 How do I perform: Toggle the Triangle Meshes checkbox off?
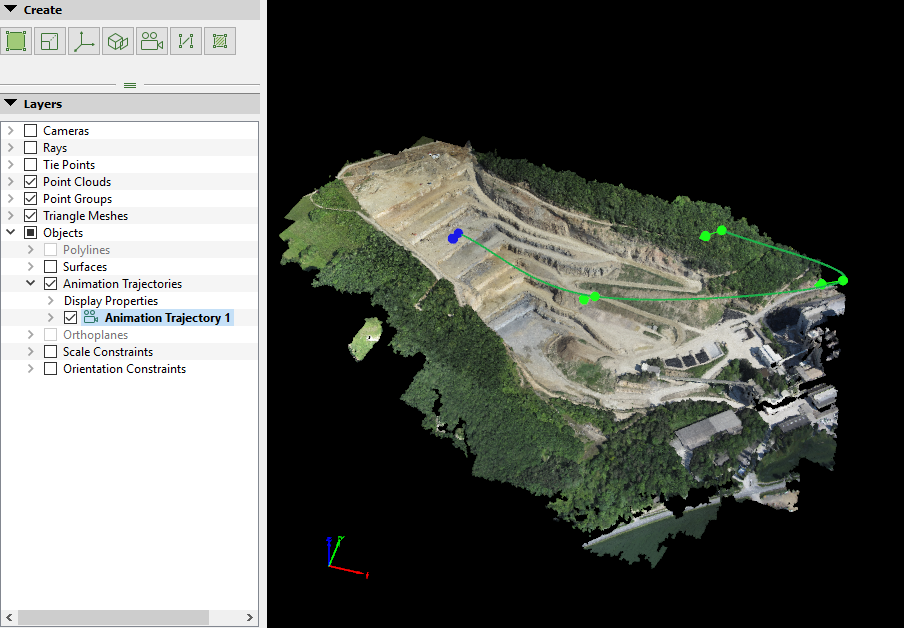[x=31, y=216]
